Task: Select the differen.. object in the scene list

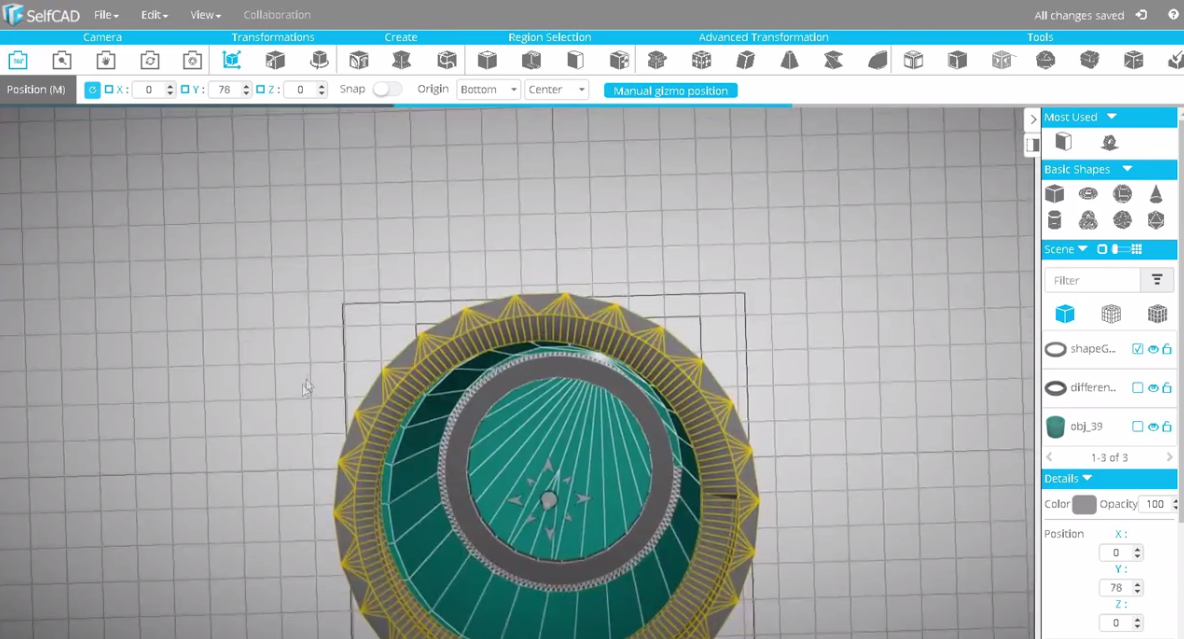Action: tap(1092, 387)
